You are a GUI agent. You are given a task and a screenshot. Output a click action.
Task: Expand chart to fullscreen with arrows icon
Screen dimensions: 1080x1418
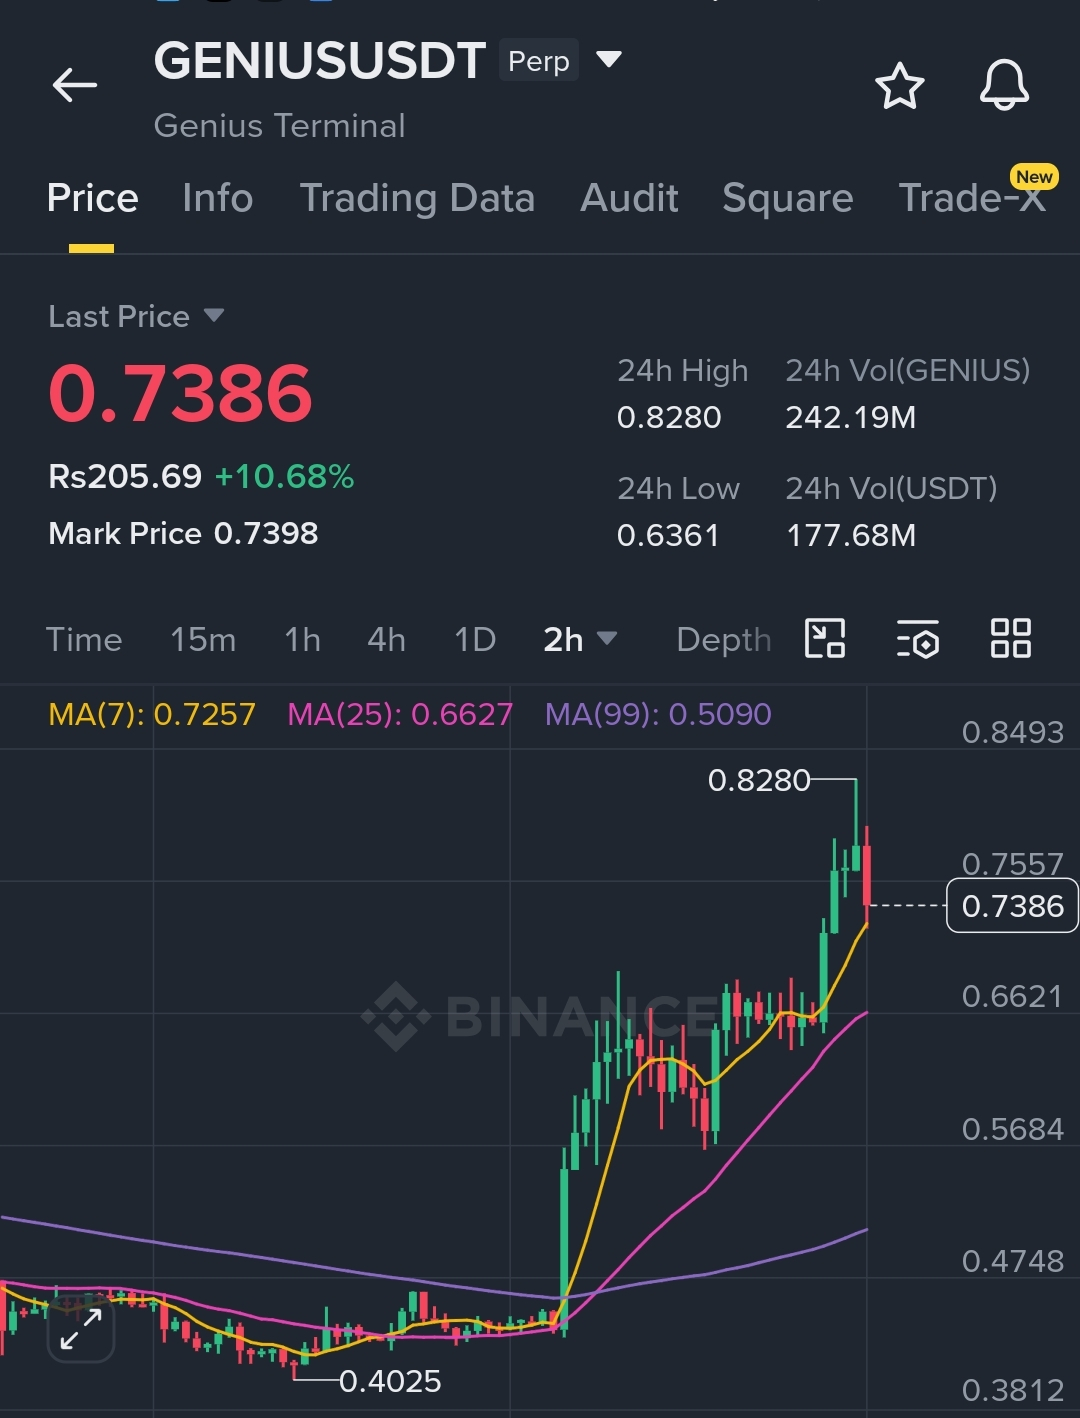81,1330
